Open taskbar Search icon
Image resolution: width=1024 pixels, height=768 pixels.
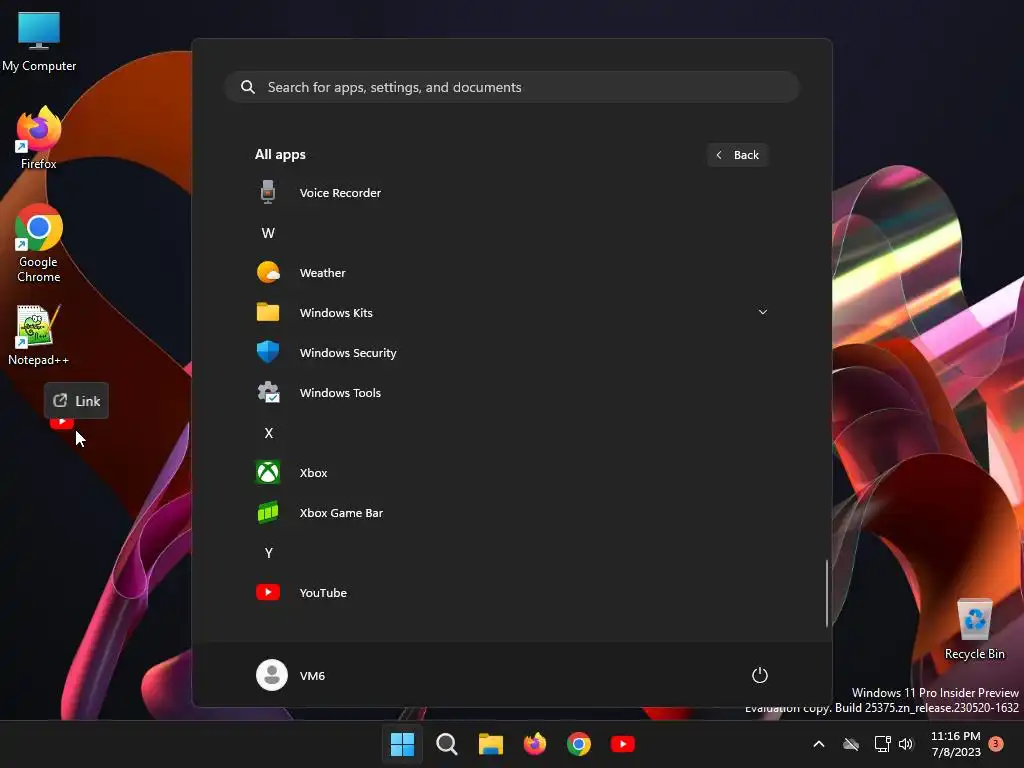[447, 744]
